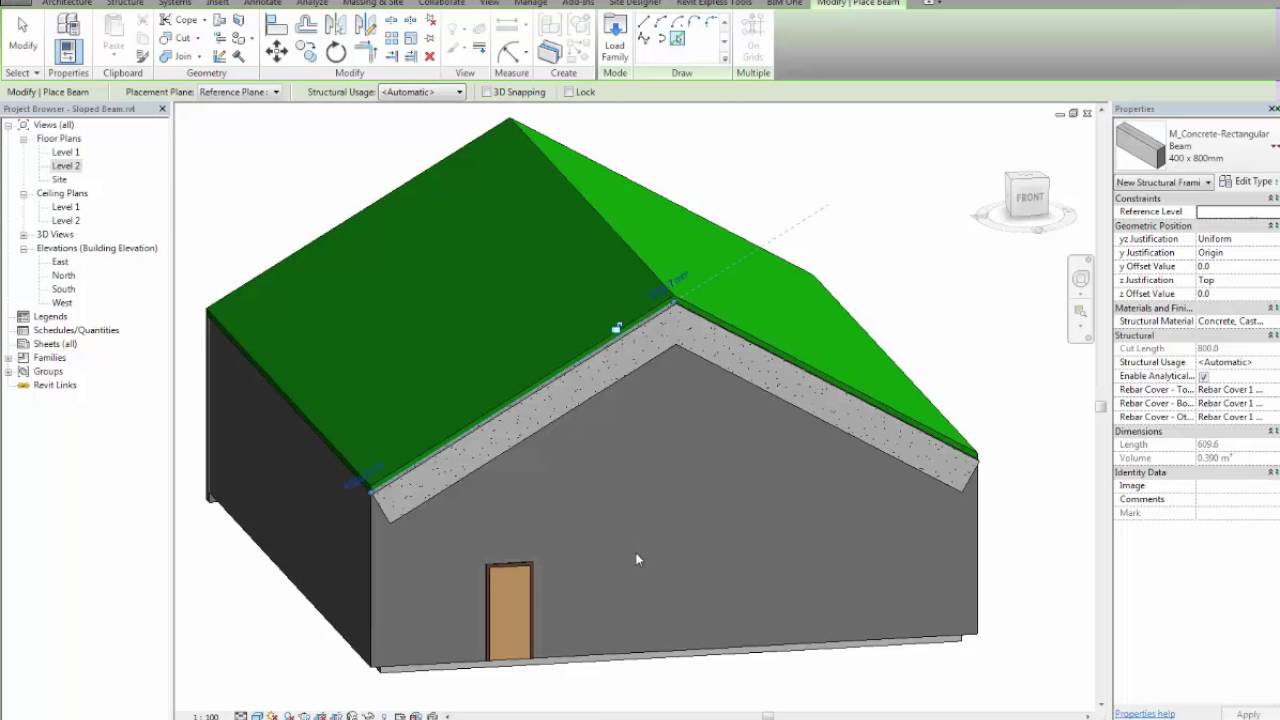Viewport: 1280px width, 720px height.
Task: Collapse the Floor Plans node
Action: pos(24,139)
